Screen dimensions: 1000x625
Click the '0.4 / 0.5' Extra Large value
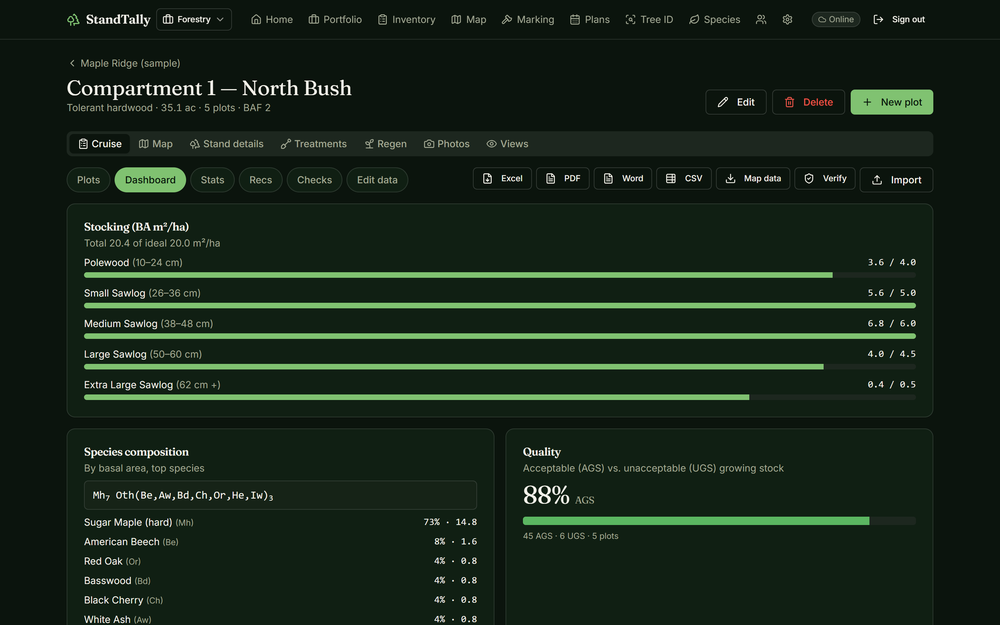click(x=892, y=385)
